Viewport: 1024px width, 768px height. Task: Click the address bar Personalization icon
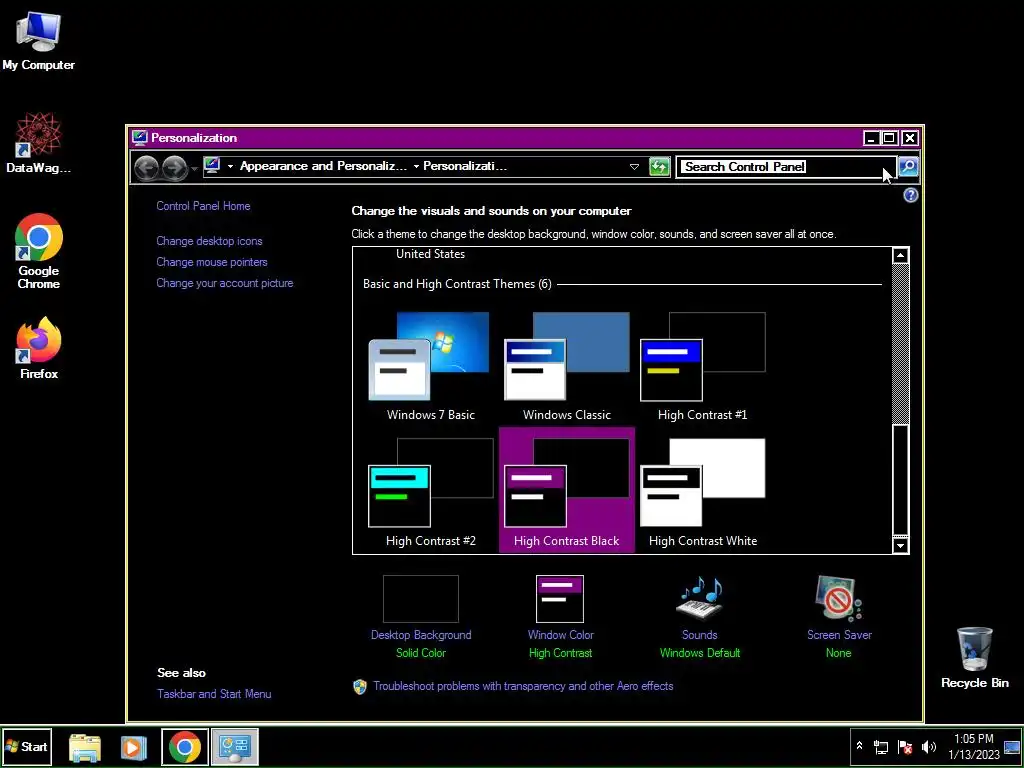(212, 166)
